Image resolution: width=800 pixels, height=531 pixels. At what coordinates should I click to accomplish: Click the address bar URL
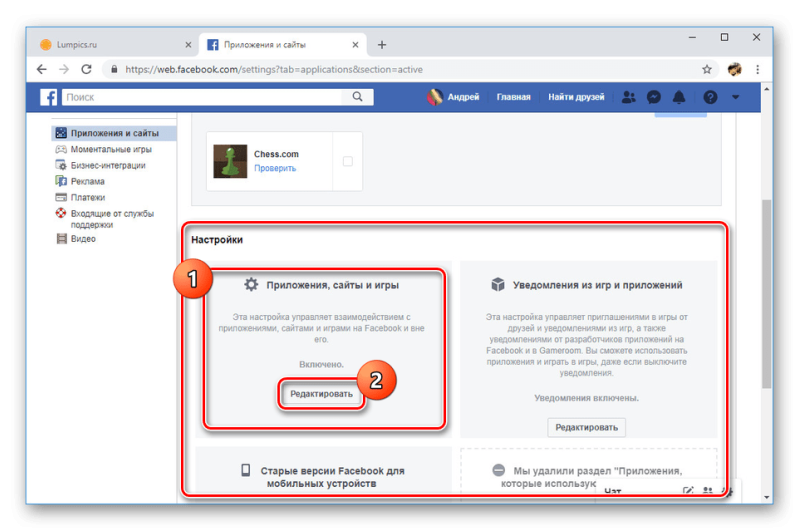[274, 69]
